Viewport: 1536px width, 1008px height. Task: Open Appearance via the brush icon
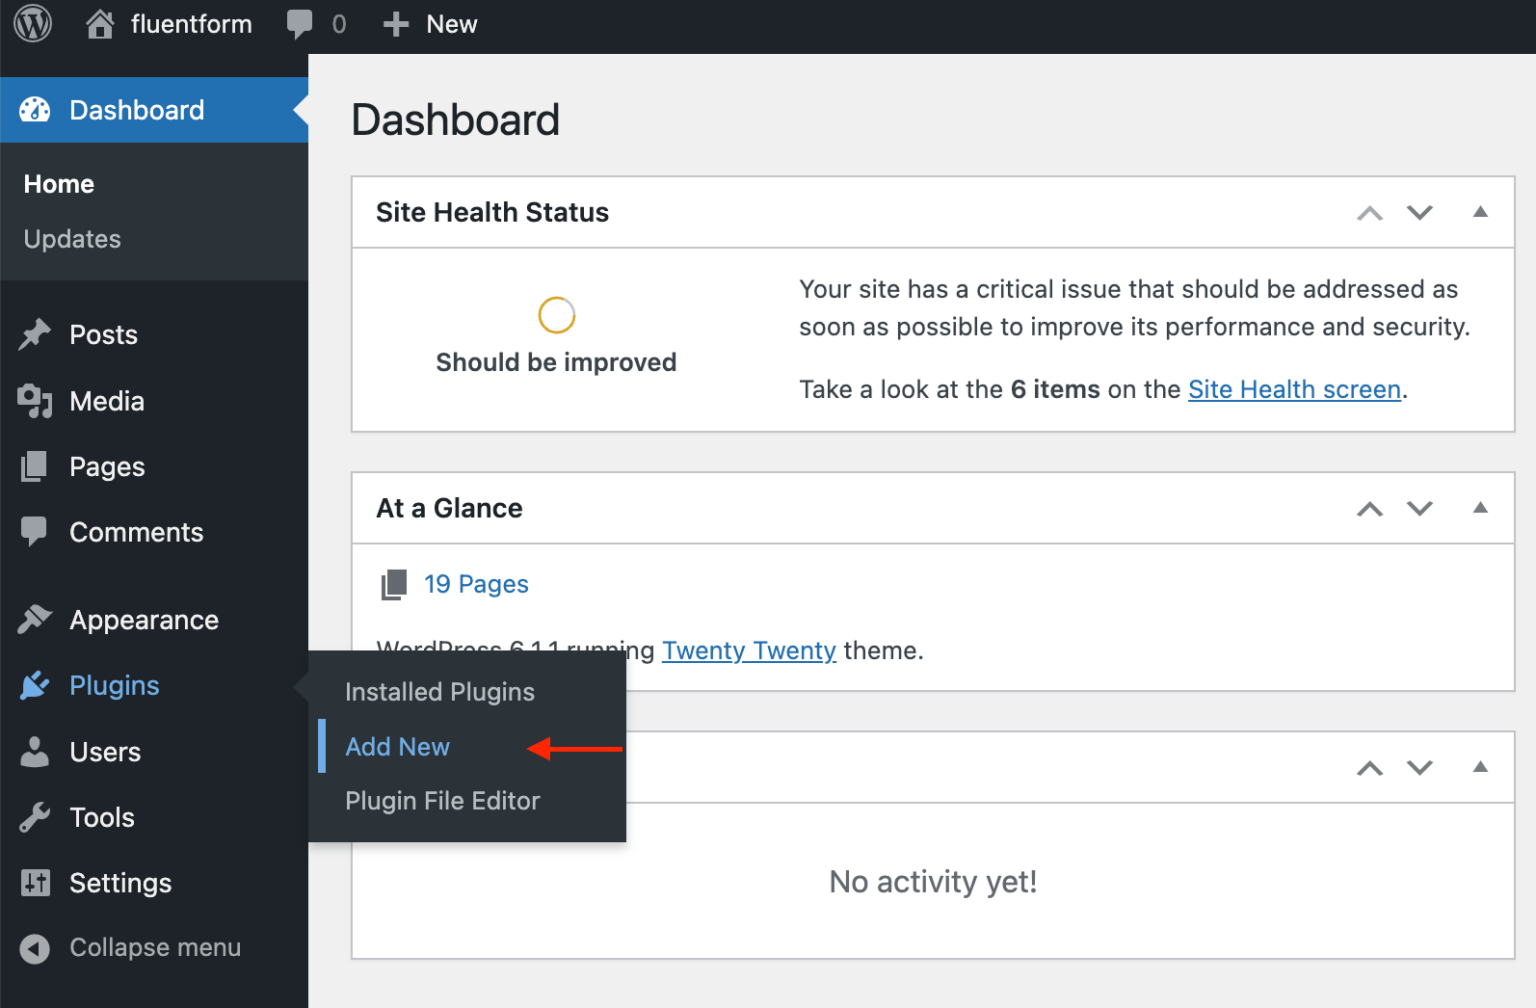coord(35,619)
